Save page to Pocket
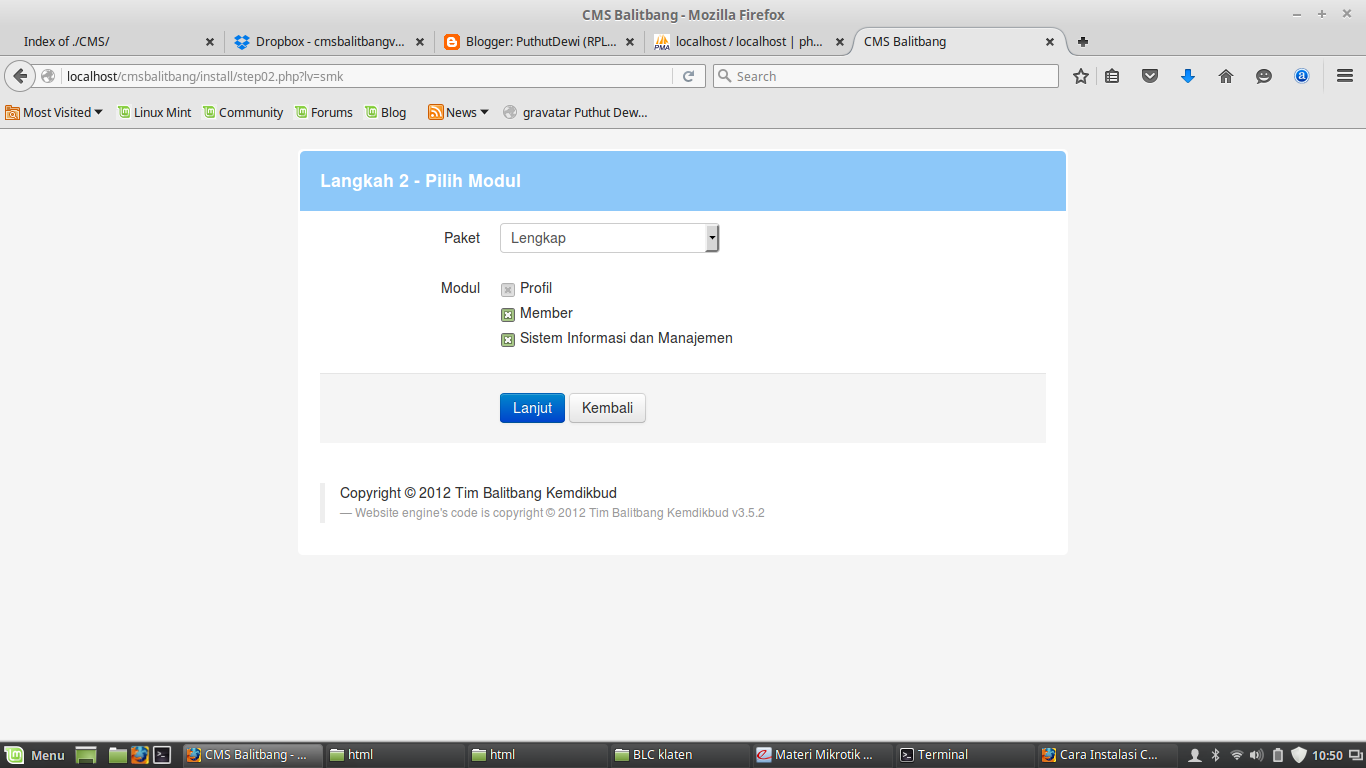Viewport: 1366px width, 768px height. pyautogui.click(x=1150, y=75)
